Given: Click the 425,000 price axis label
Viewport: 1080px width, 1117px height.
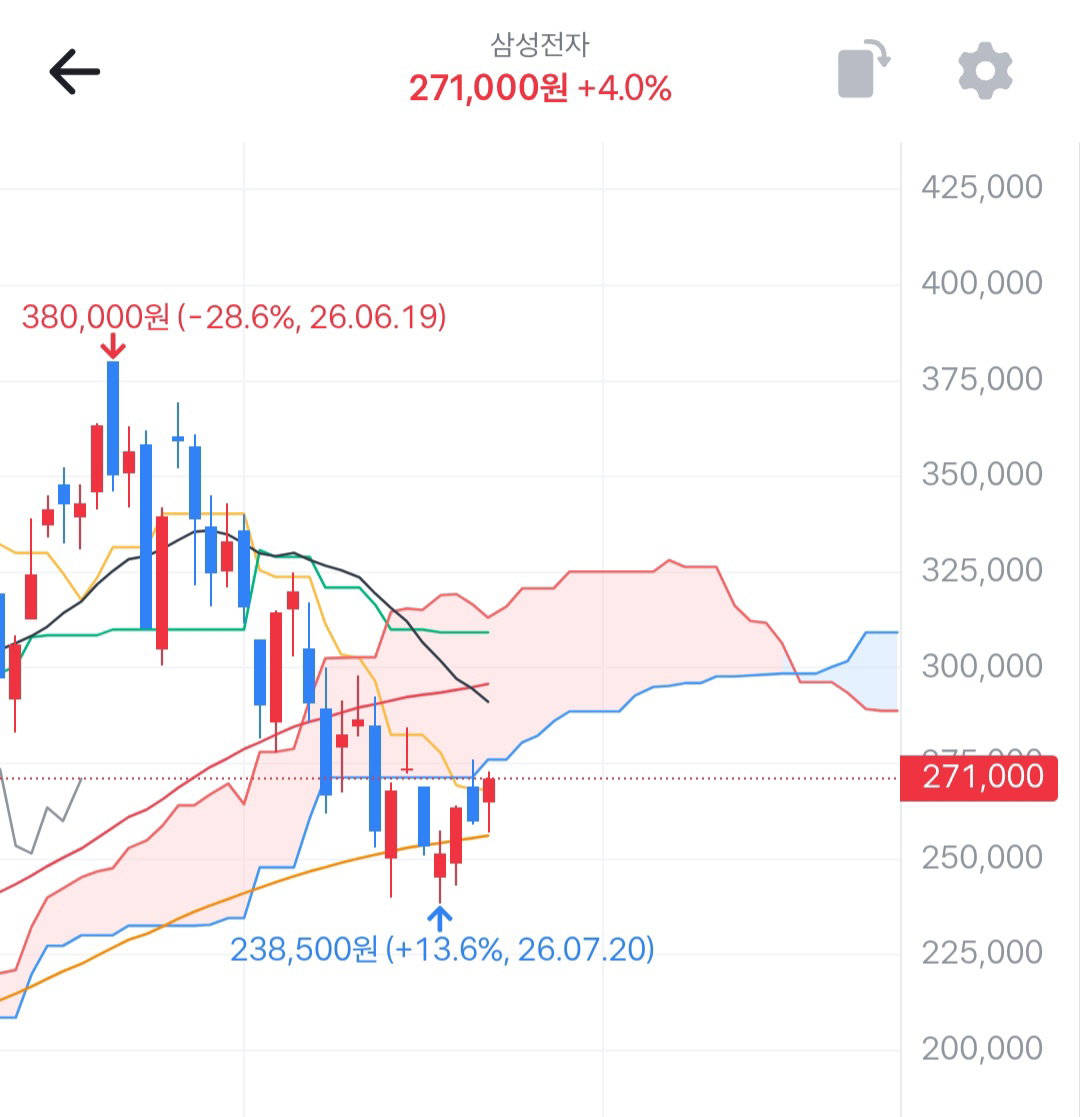Looking at the screenshot, I should (x=982, y=187).
